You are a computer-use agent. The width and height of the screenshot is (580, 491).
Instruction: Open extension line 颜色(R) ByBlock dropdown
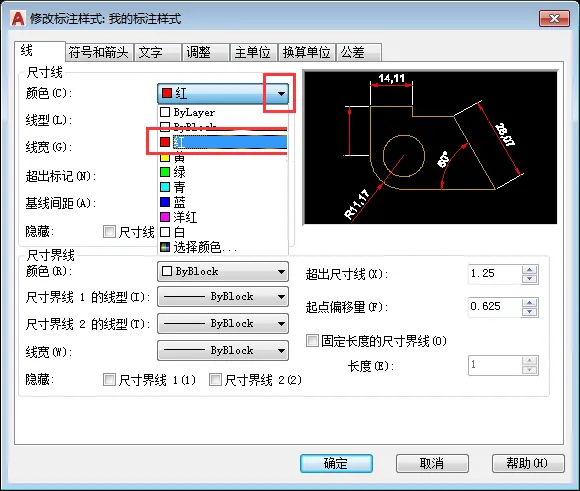coord(223,272)
